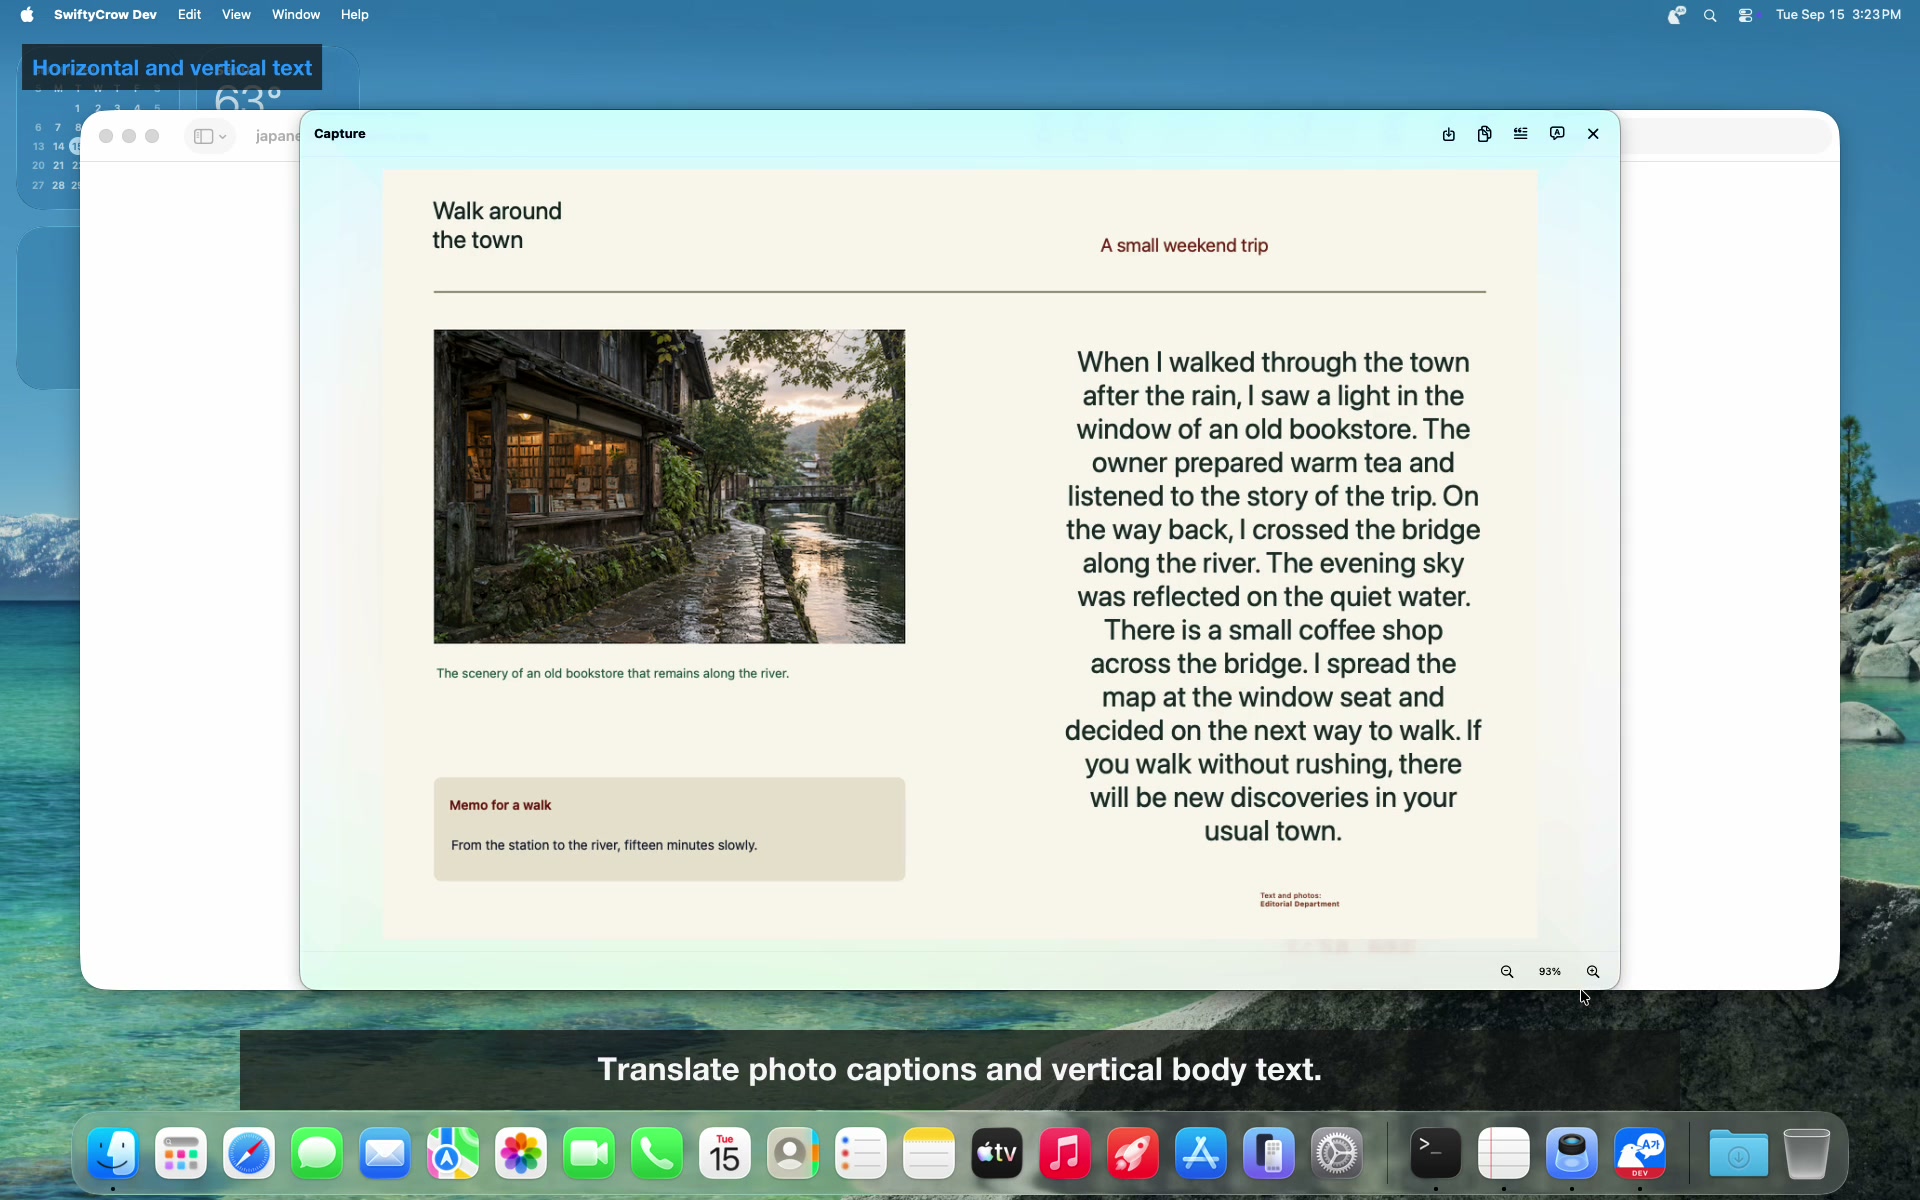Open Music from the Dock
Screen dimensions: 1920x1200
coord(1065,1154)
